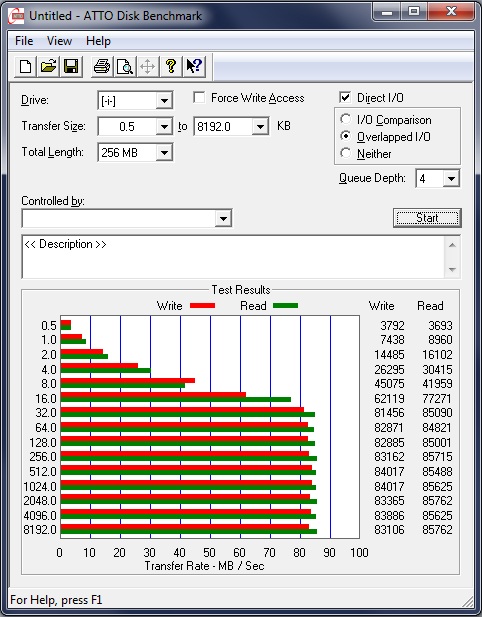This screenshot has width=482, height=617.
Task: Click the 512.0 row read value 85488
Action: pyautogui.click(x=437, y=471)
